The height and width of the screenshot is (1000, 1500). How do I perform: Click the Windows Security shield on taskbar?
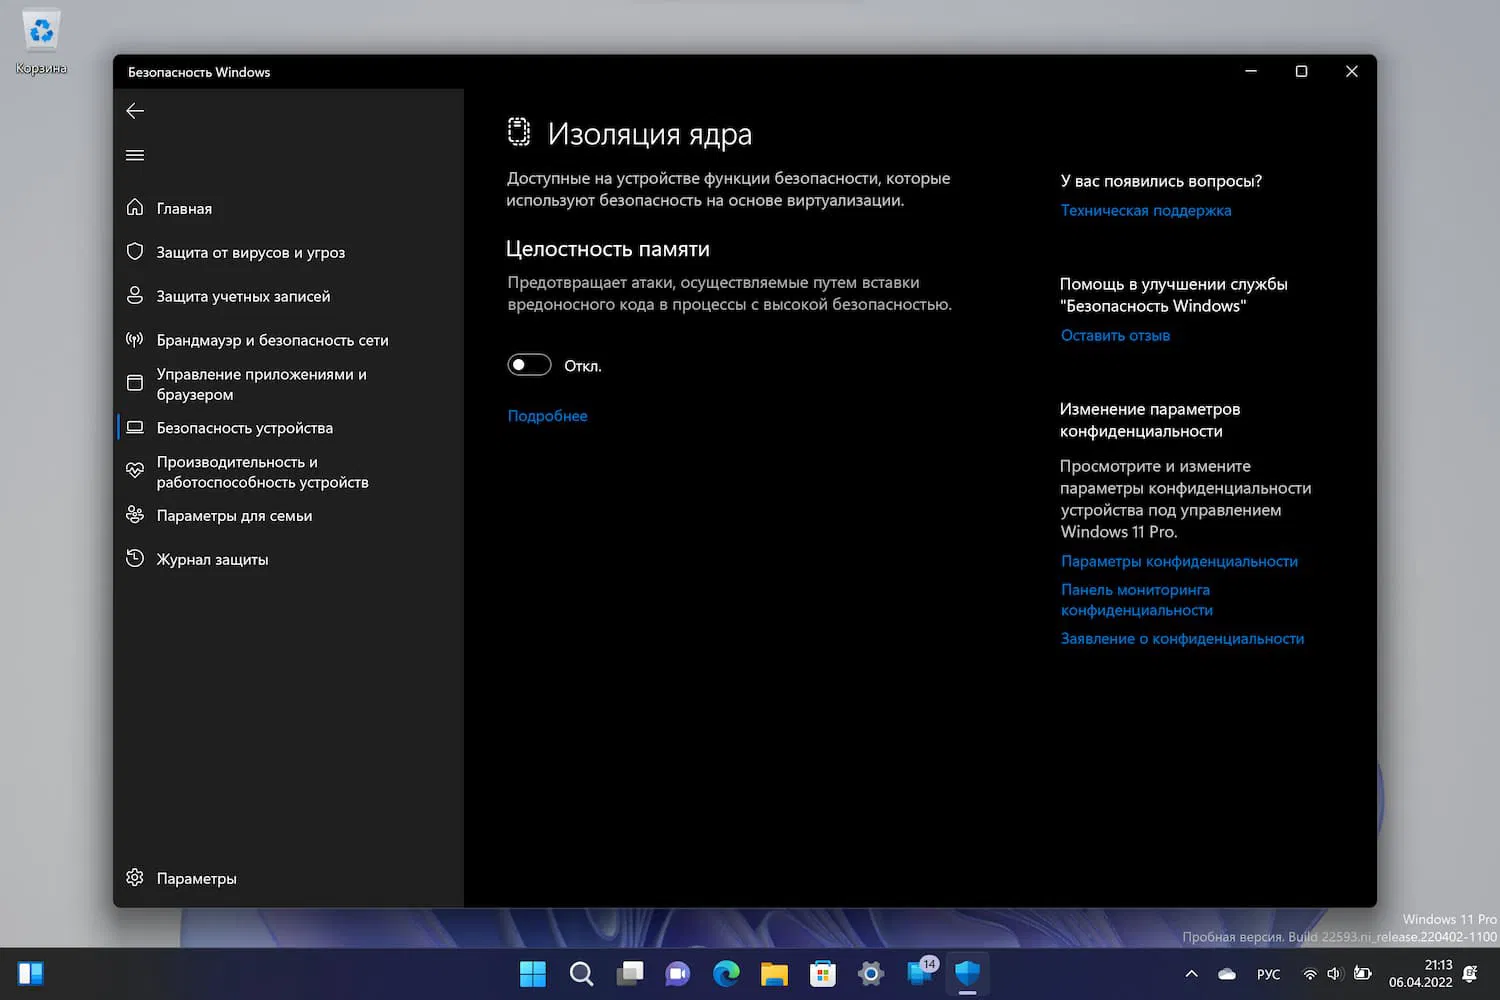tap(967, 973)
